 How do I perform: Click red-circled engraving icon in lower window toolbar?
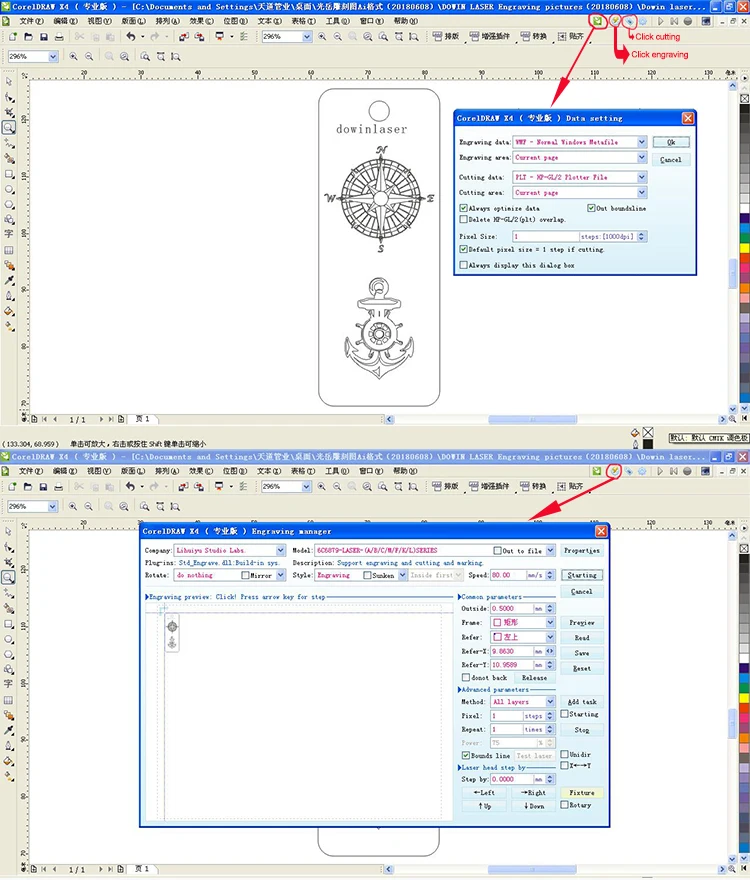click(x=613, y=470)
